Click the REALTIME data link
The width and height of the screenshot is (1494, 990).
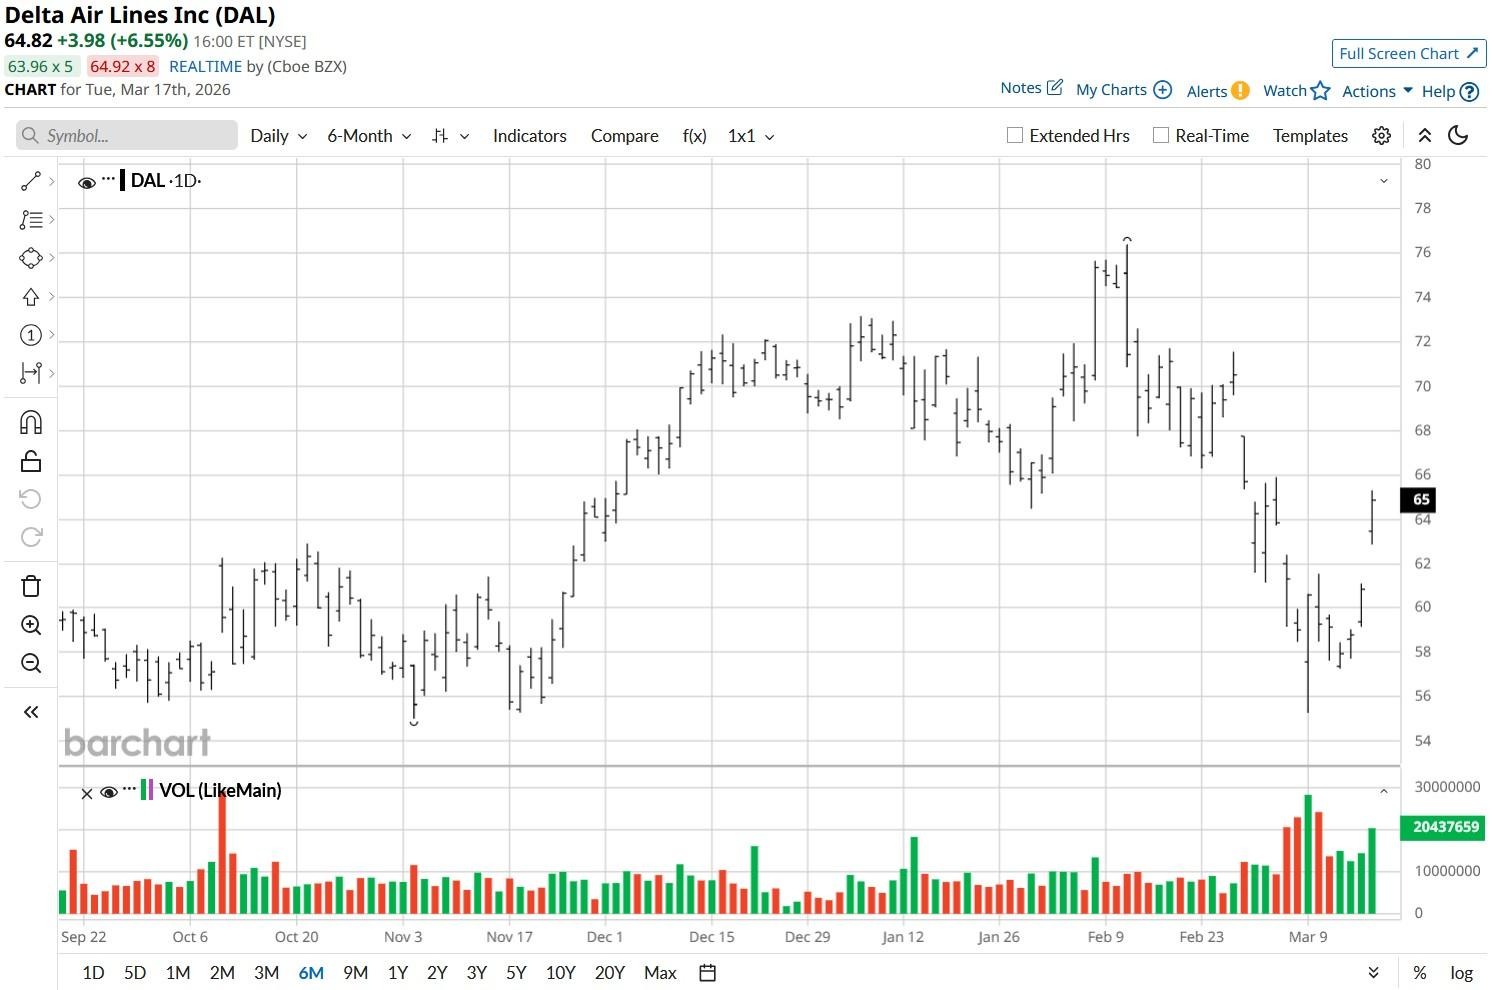206,66
